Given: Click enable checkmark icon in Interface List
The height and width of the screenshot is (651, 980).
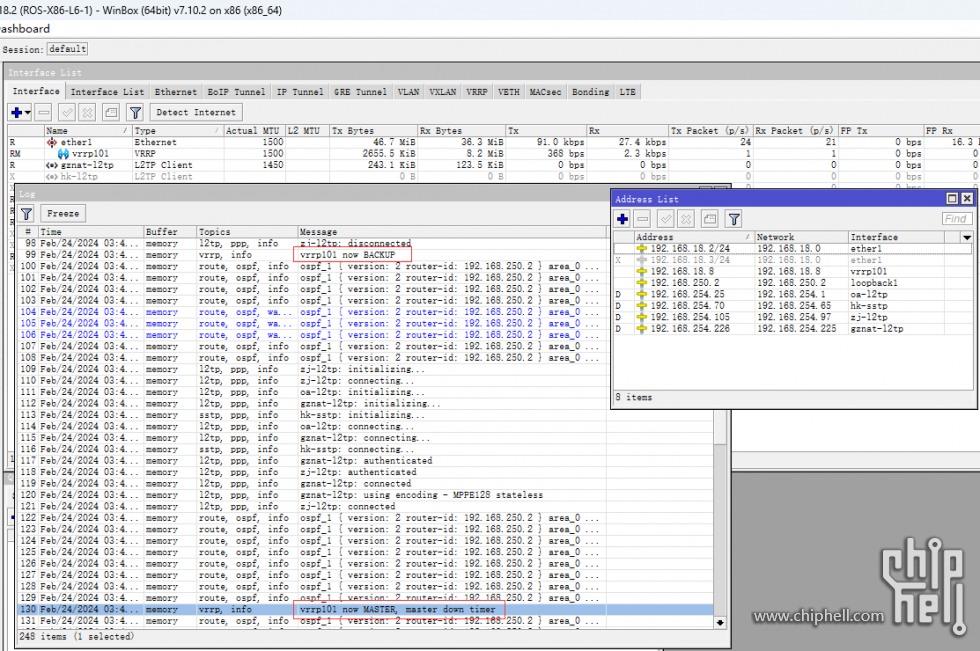Looking at the screenshot, I should coord(67,112).
